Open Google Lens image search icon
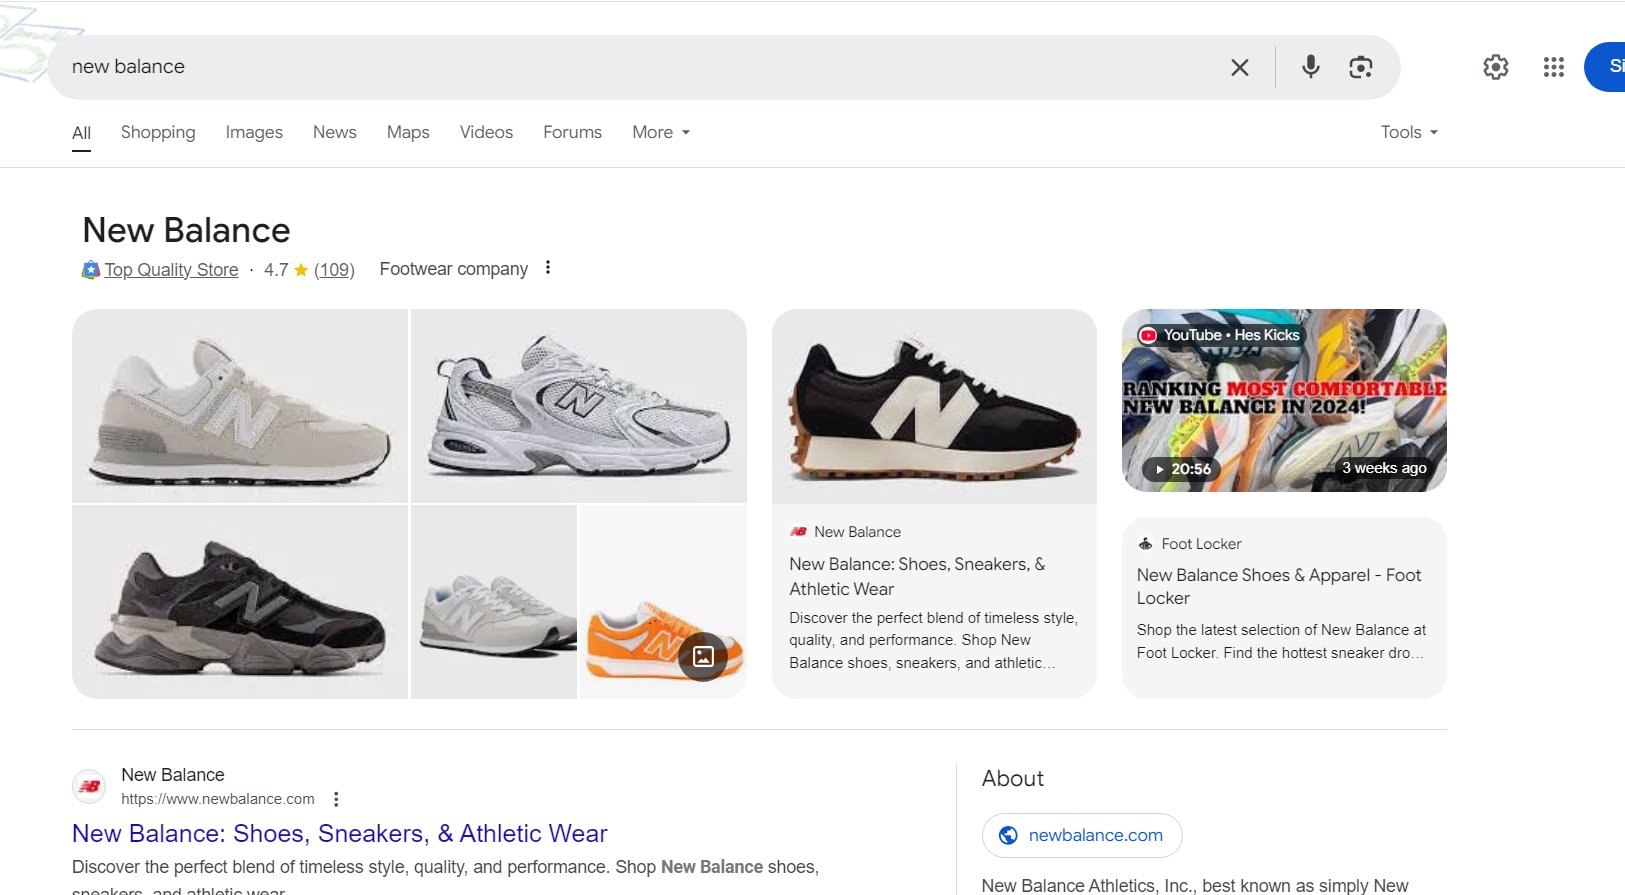This screenshot has height=895, width=1625. 1360,67
